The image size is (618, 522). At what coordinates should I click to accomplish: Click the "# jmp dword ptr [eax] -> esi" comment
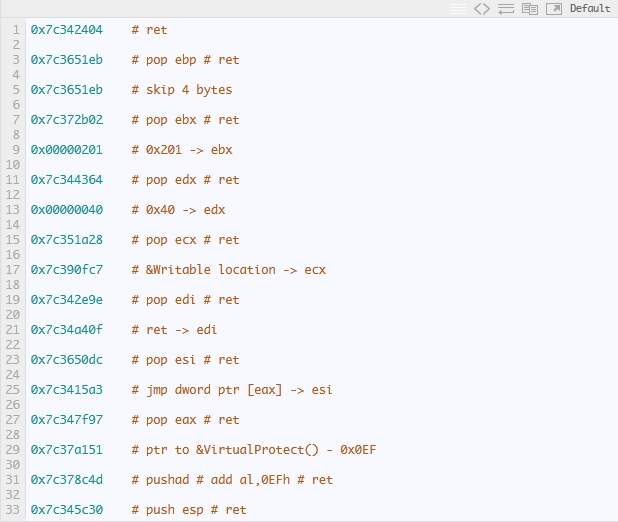232,390
